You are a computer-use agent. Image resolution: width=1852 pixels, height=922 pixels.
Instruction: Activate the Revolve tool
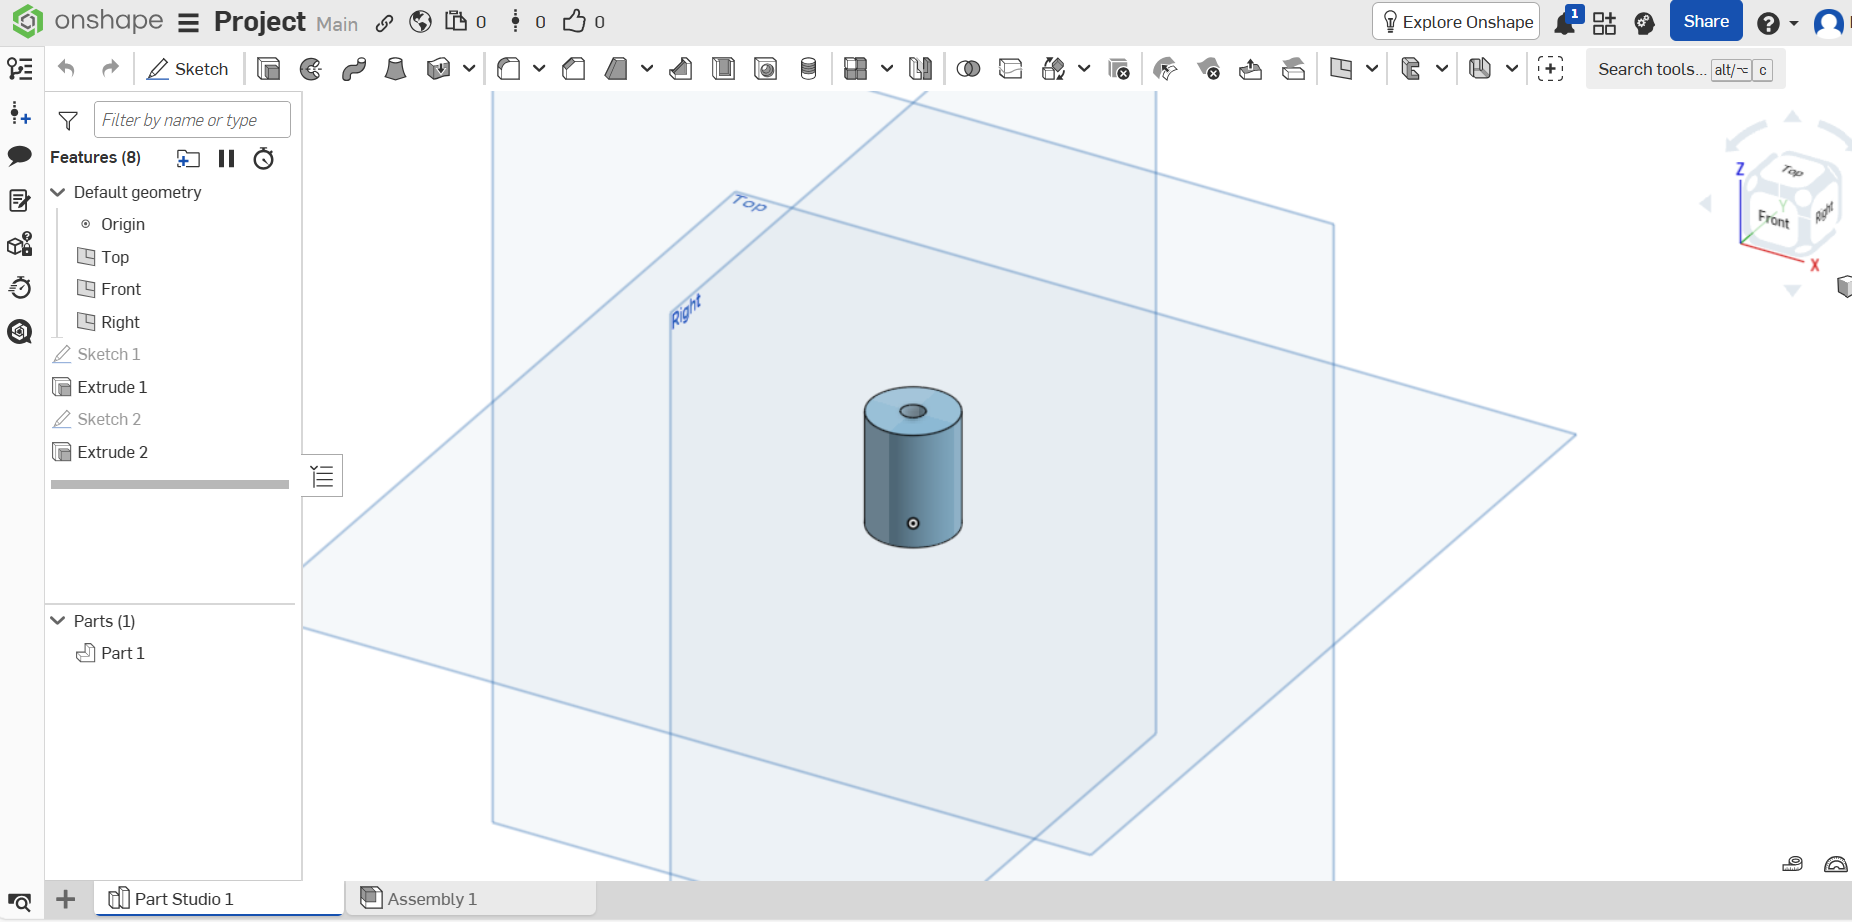(x=311, y=69)
